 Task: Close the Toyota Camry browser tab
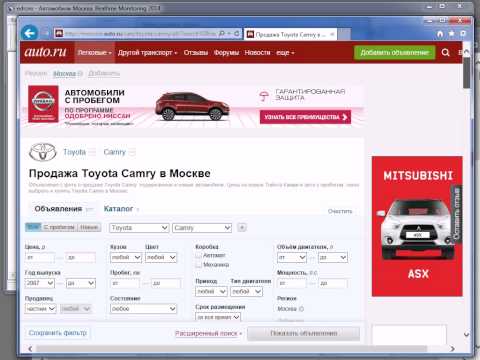tap(332, 34)
